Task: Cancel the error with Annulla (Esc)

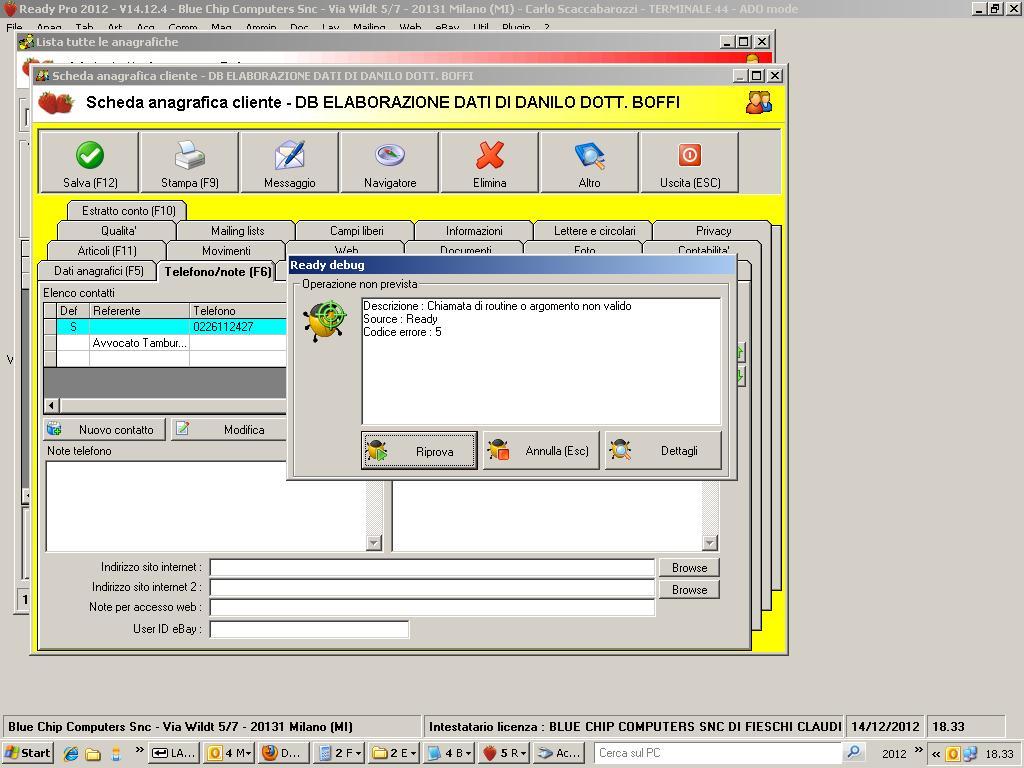Action: coord(541,450)
